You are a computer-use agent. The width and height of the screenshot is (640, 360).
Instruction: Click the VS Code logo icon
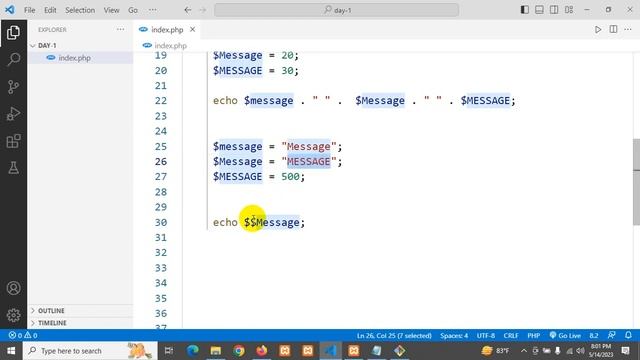(10, 10)
